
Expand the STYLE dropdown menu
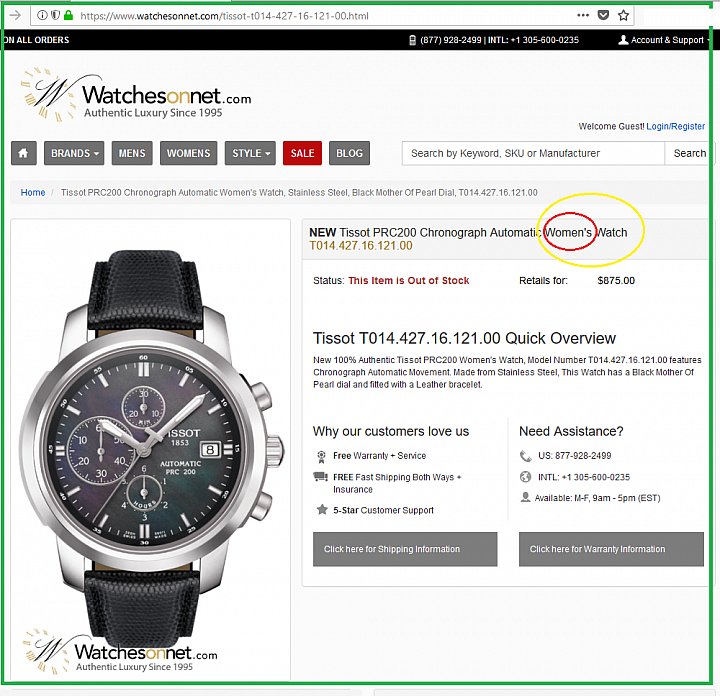[250, 153]
